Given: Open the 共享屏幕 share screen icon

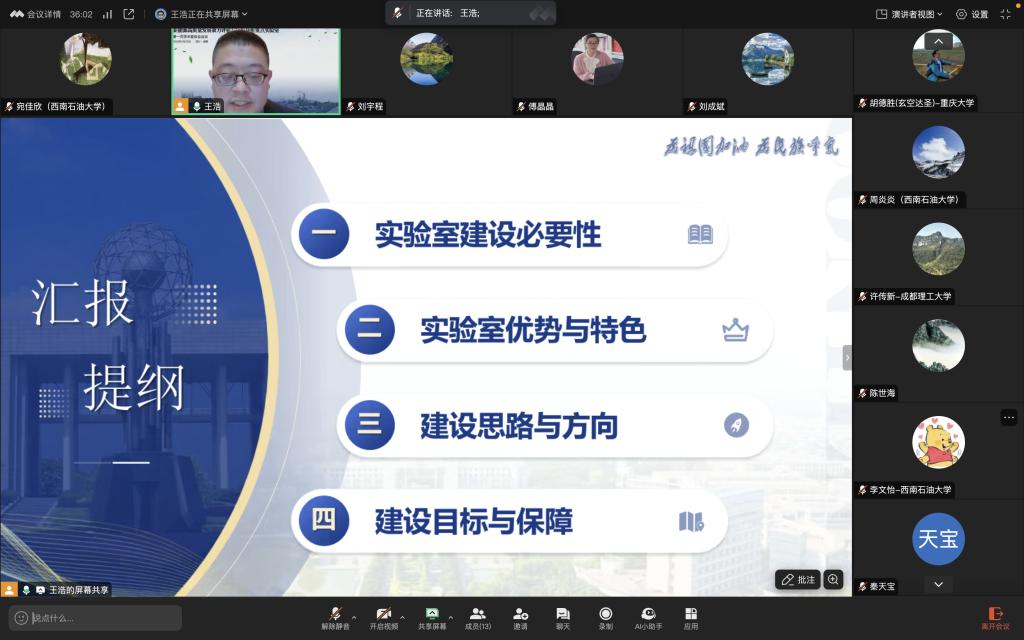Looking at the screenshot, I should [432, 616].
